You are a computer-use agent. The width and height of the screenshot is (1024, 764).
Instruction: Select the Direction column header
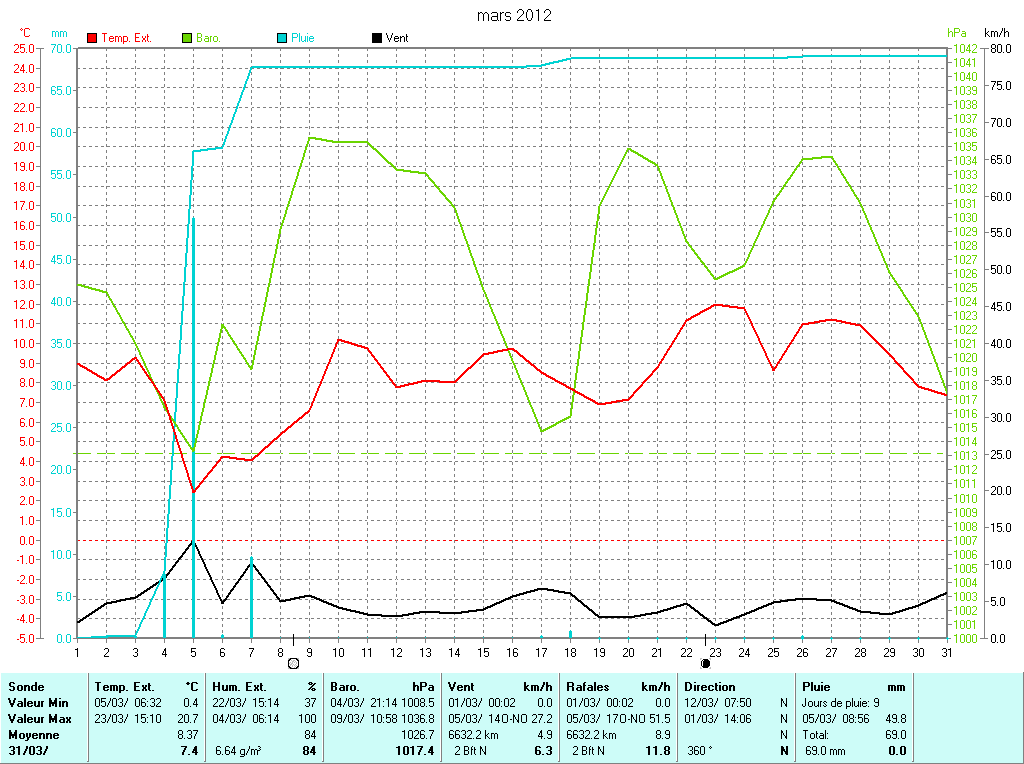coord(710,687)
